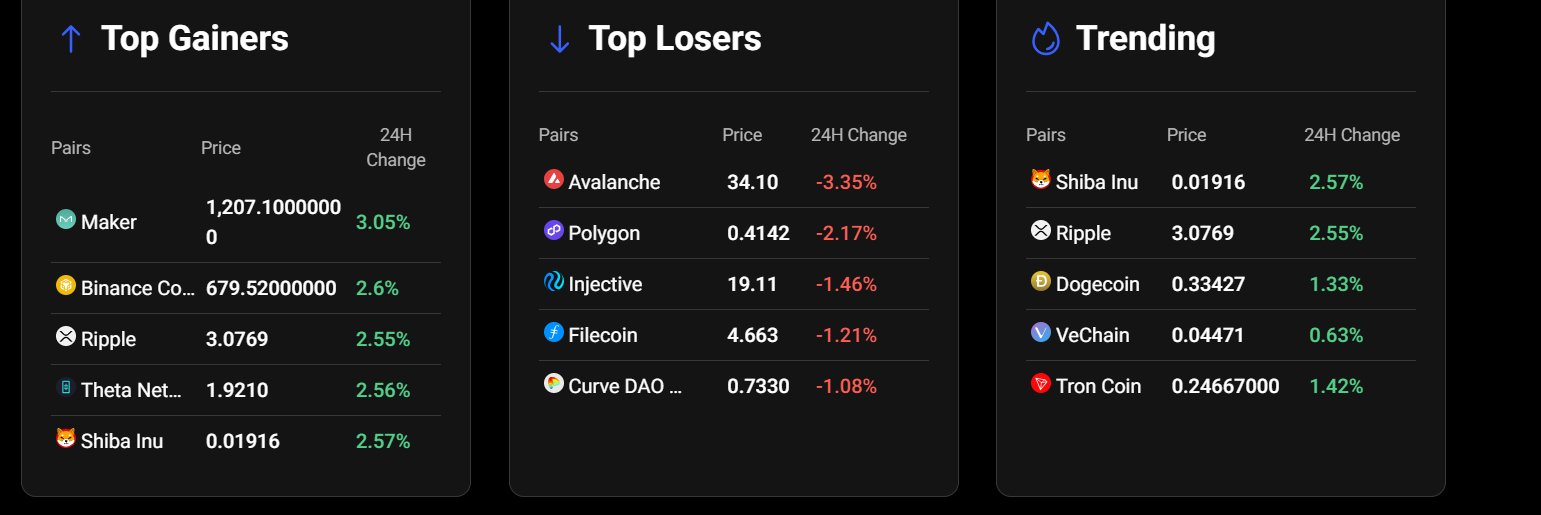1541x515 pixels.
Task: Click the Top Gainers heading
Action: (194, 39)
